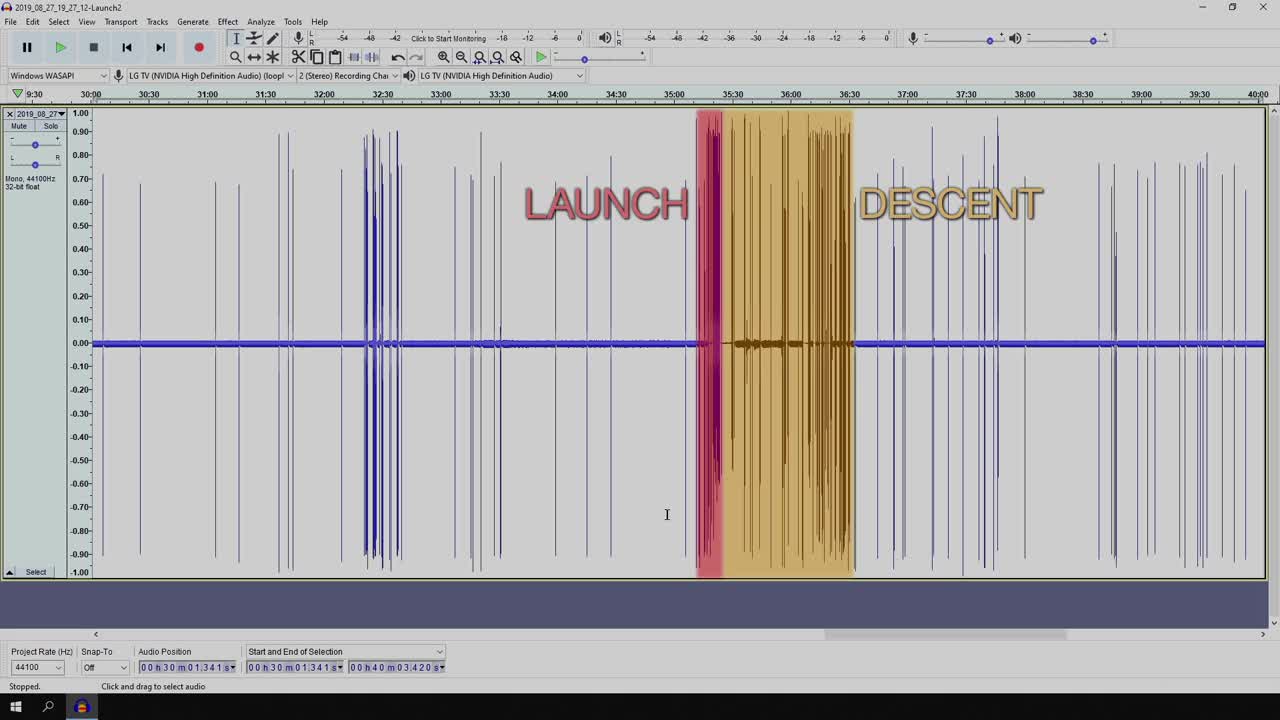Select the Selection (I-beam) tool
The image size is (1280, 720).
coord(236,38)
